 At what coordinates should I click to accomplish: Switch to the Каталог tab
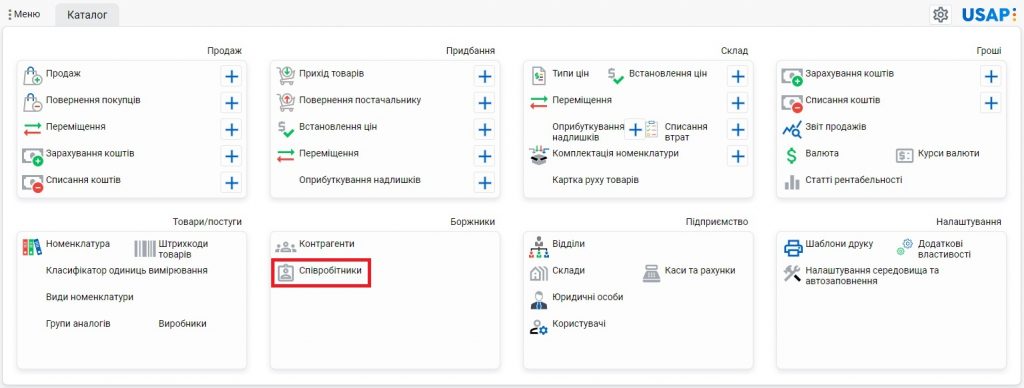[87, 14]
